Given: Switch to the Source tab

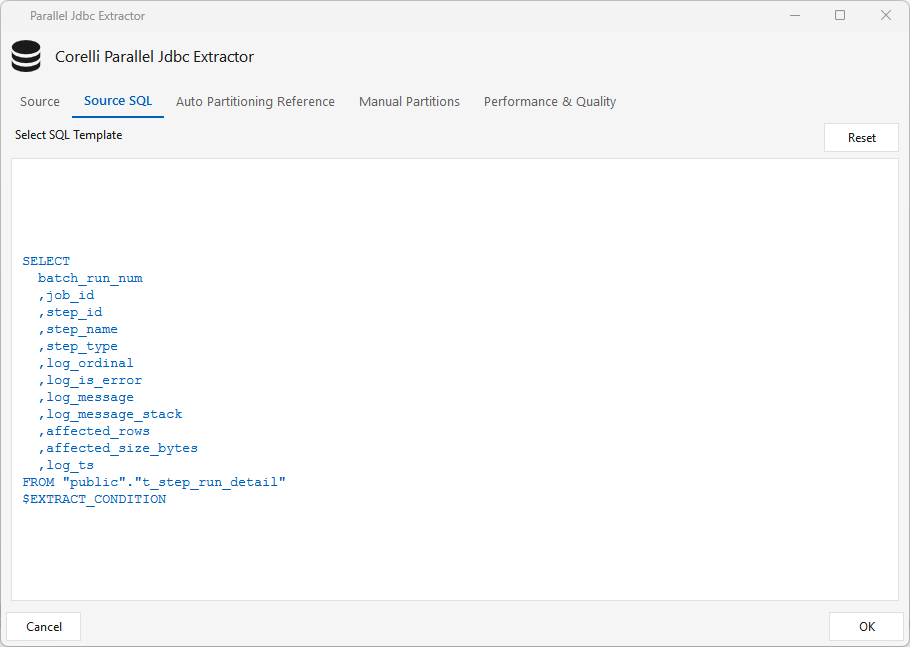Looking at the screenshot, I should [x=39, y=102].
